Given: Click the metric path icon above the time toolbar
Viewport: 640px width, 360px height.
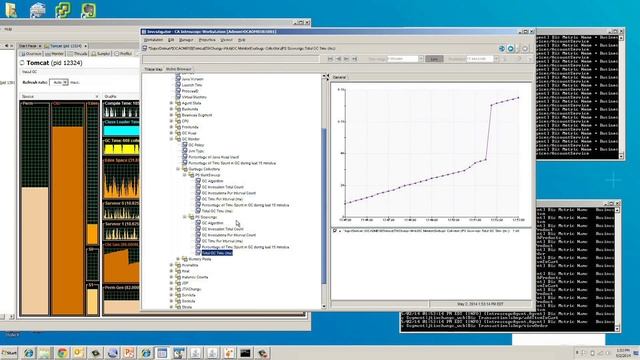Looking at the screenshot, I should click(145, 48).
